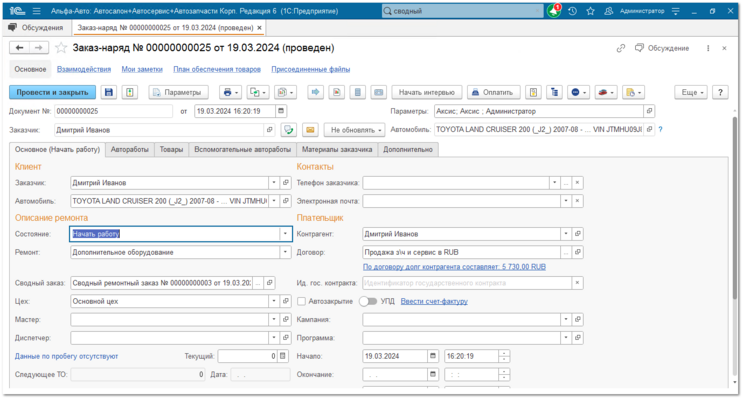Click the search field containing сводный

click(x=462, y=11)
